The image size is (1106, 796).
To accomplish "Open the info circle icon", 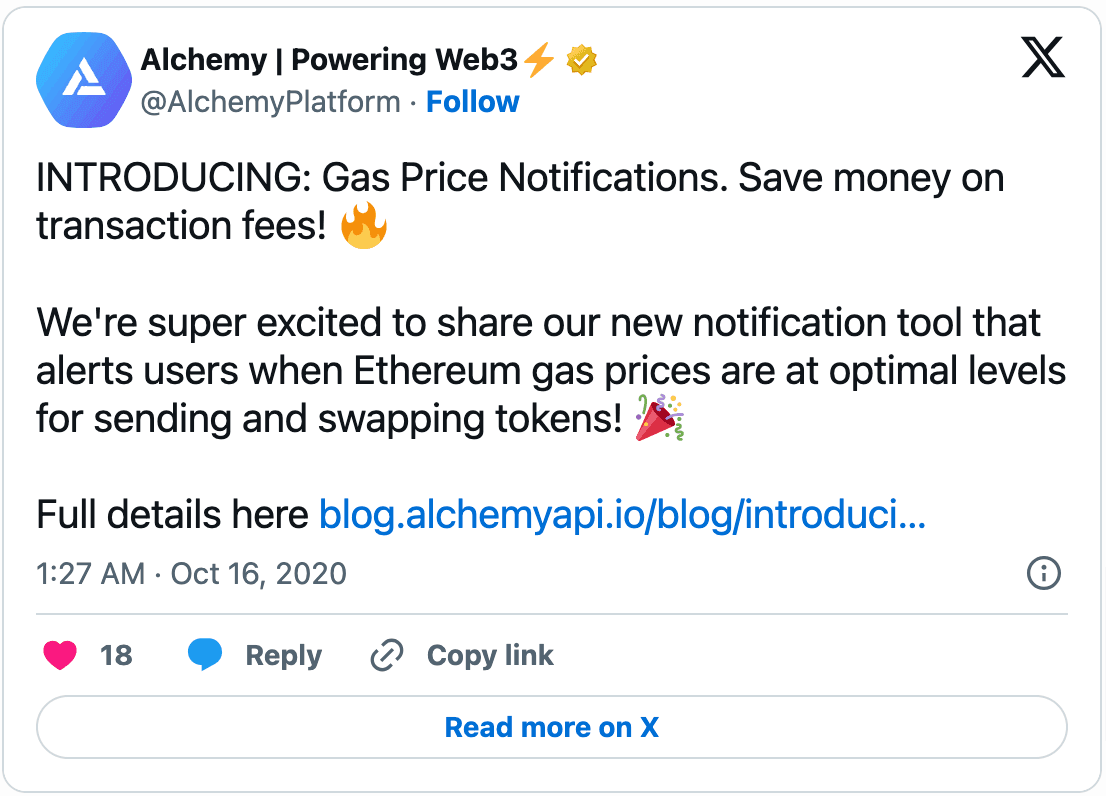I will (1043, 573).
